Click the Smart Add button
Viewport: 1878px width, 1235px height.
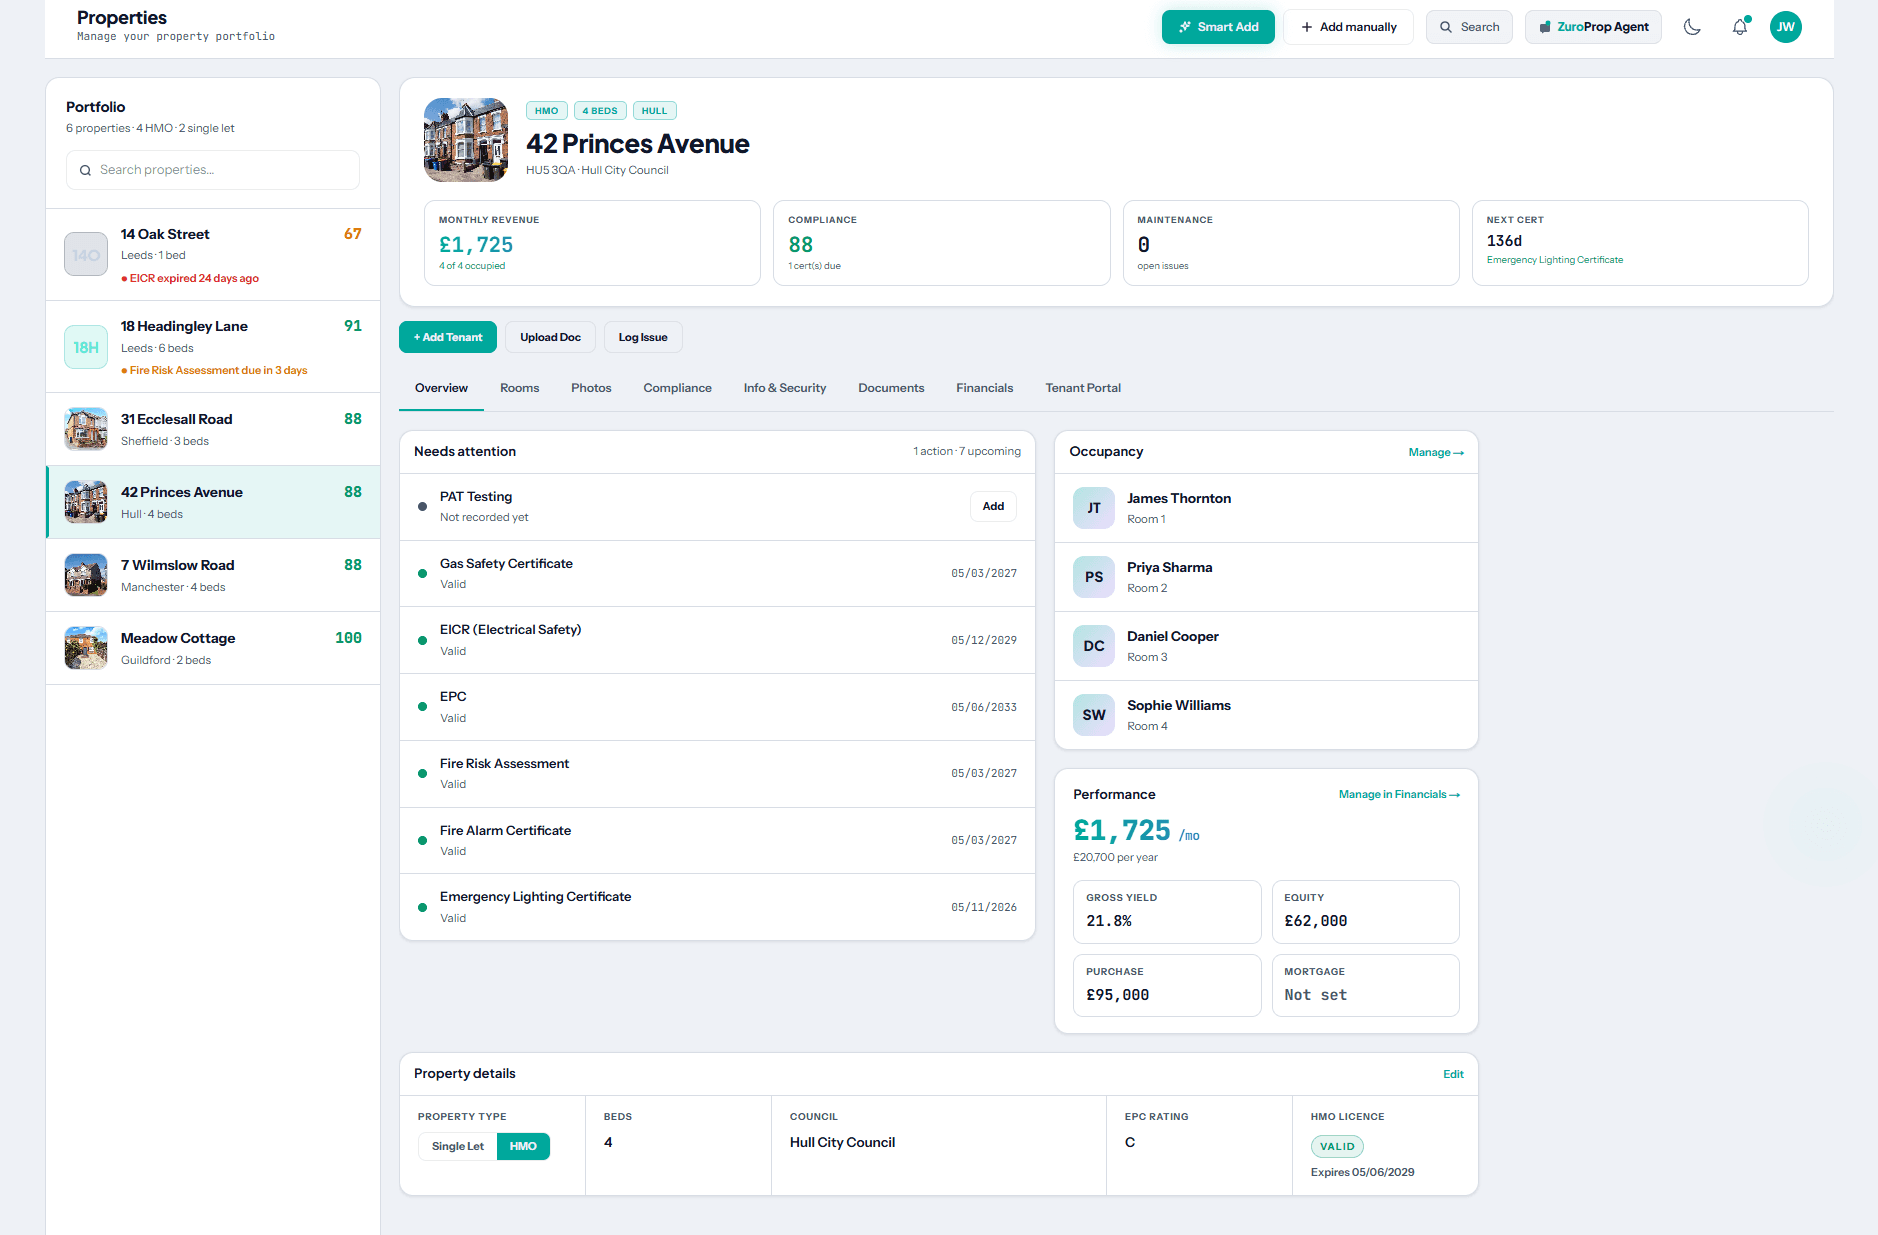coord(1218,27)
